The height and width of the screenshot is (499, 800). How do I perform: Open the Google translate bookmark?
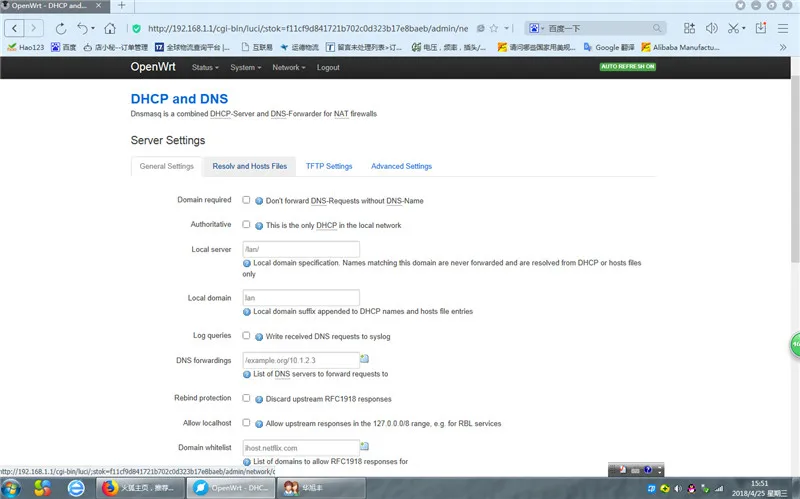pyautogui.click(x=609, y=47)
